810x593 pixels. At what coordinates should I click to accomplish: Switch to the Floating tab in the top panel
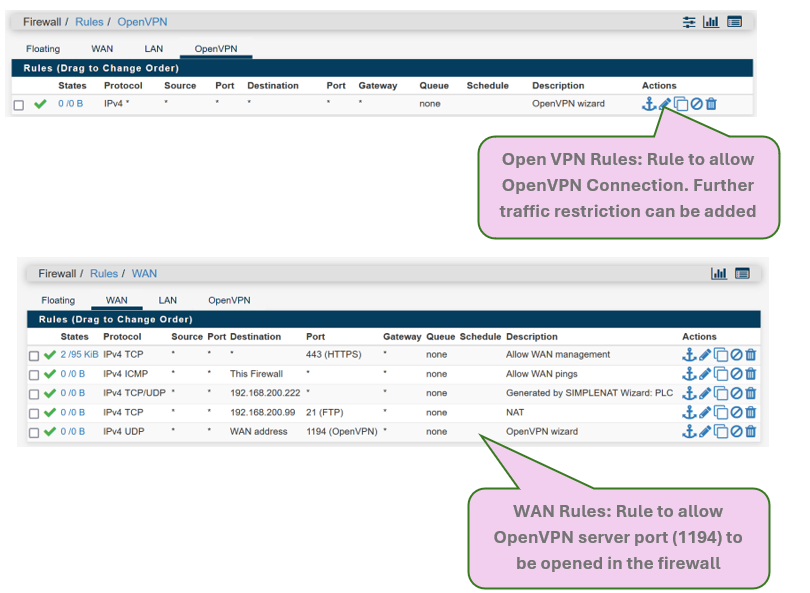tap(43, 48)
